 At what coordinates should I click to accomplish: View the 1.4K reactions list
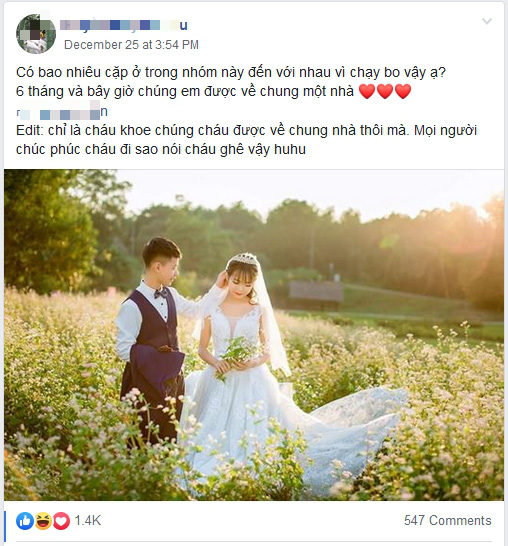88,521
